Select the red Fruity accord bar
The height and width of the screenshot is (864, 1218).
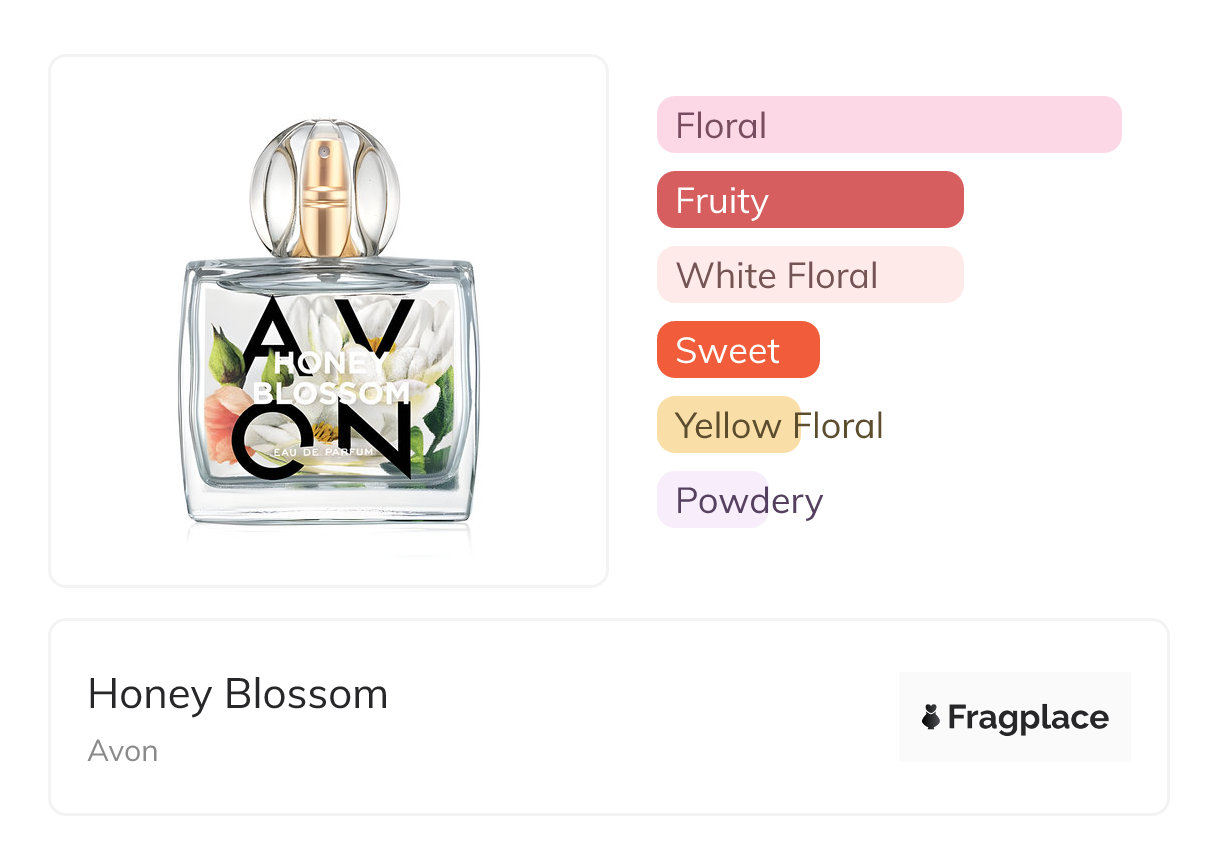[809, 200]
